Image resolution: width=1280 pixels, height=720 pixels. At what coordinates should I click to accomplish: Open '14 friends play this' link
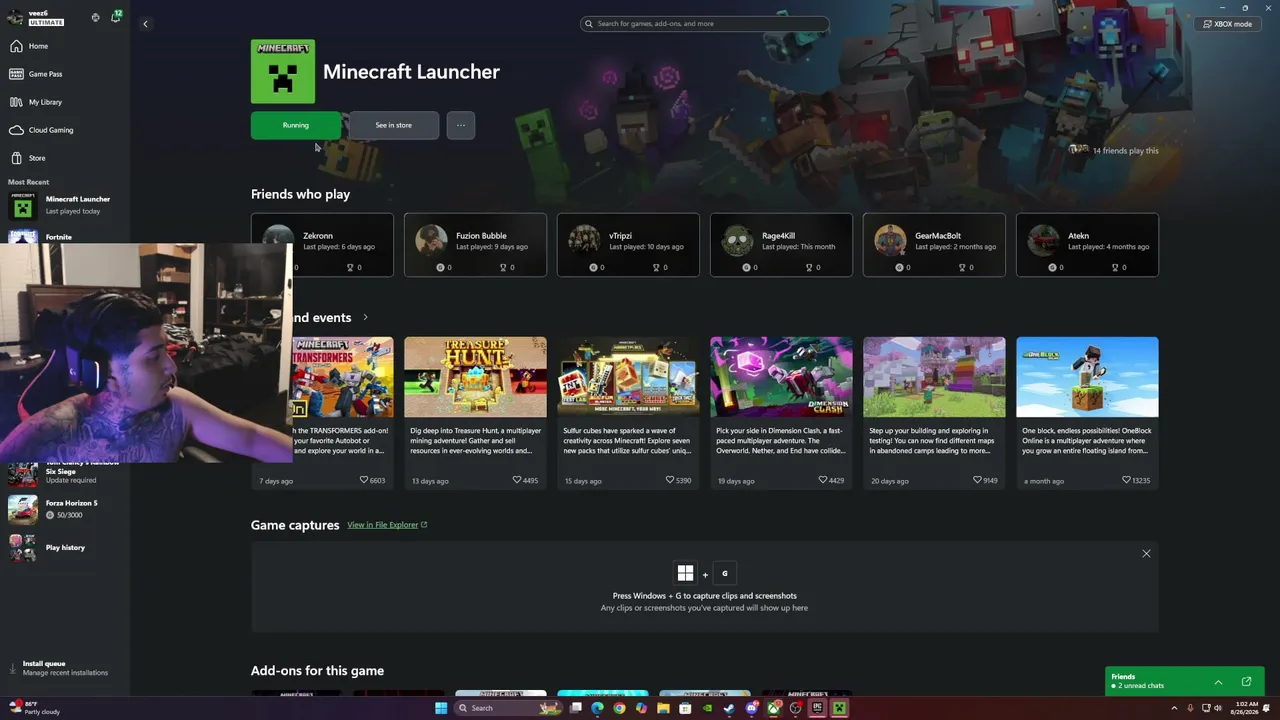[x=1114, y=151]
